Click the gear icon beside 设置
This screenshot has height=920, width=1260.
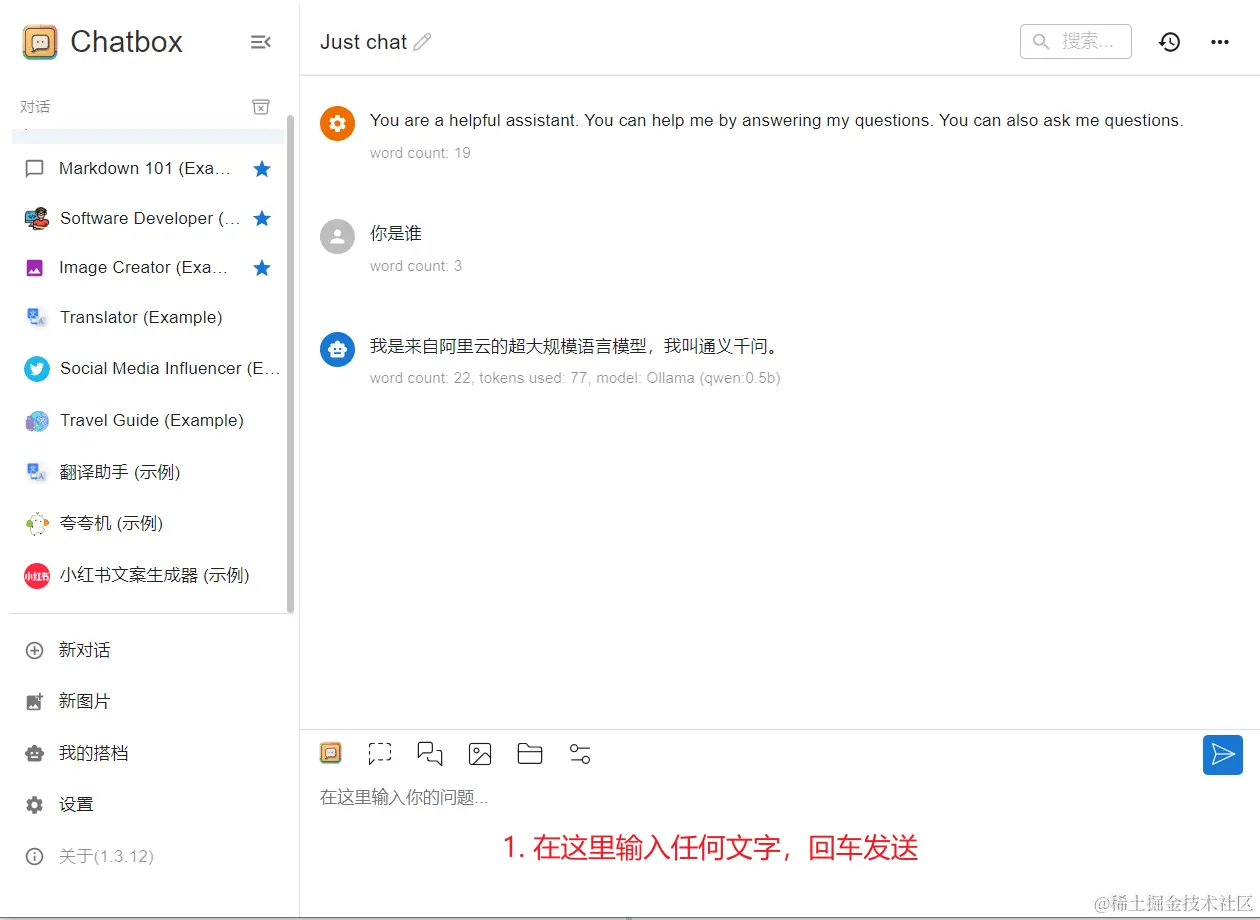[35, 805]
